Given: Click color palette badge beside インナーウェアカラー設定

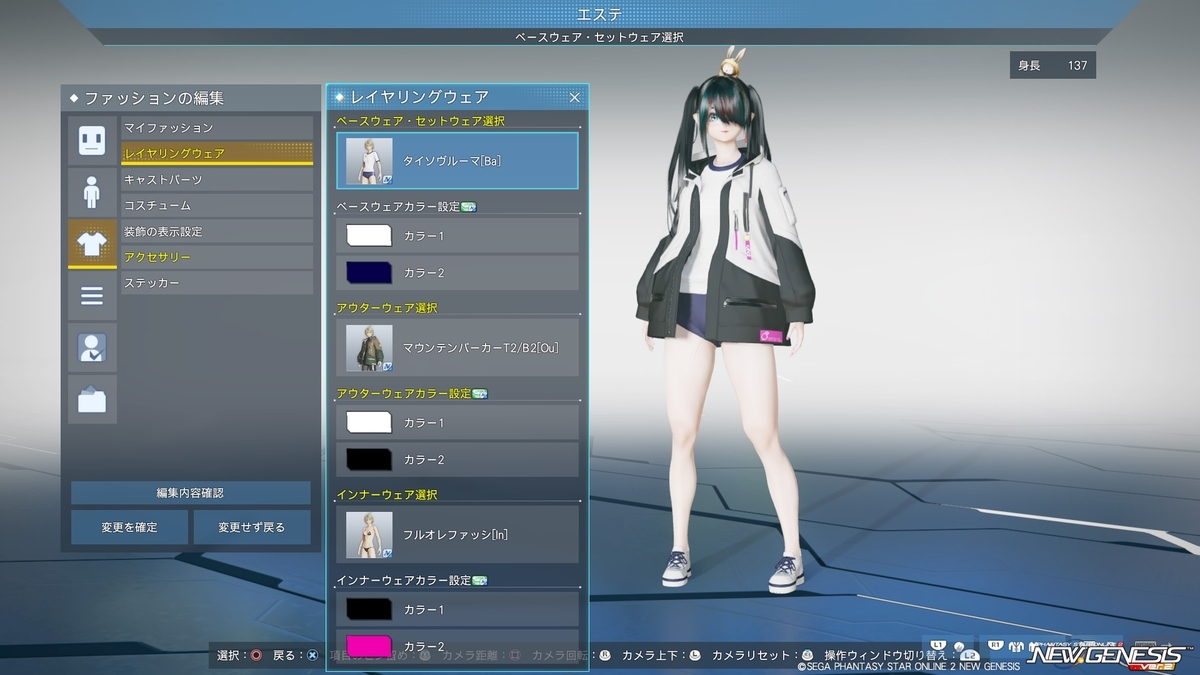Looking at the screenshot, I should coord(479,581).
